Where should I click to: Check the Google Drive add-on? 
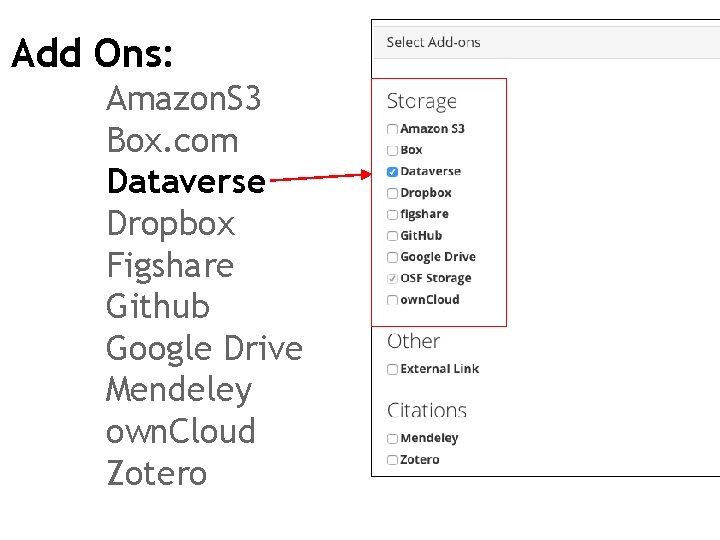tap(393, 257)
